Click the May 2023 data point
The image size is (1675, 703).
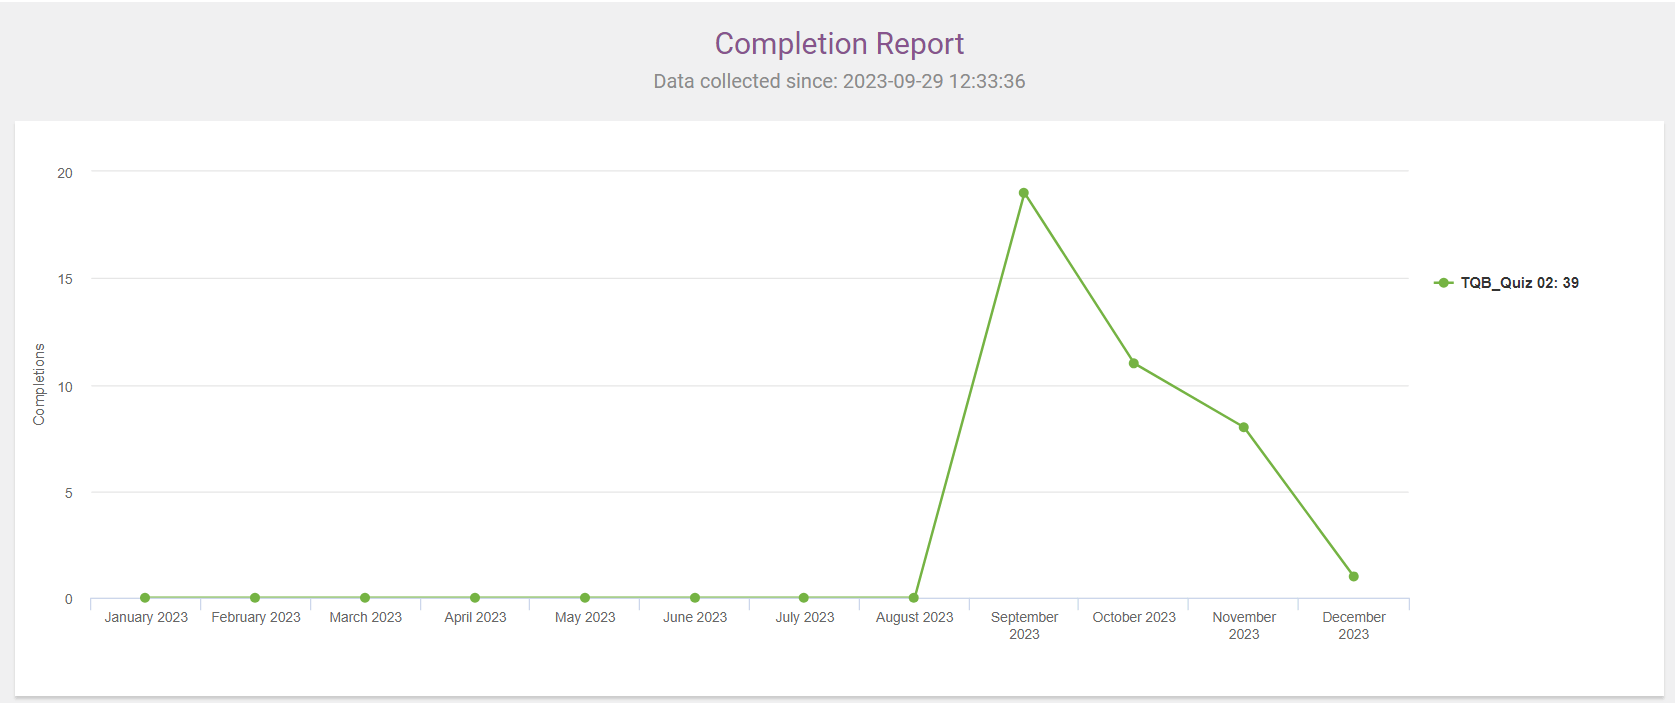(585, 598)
